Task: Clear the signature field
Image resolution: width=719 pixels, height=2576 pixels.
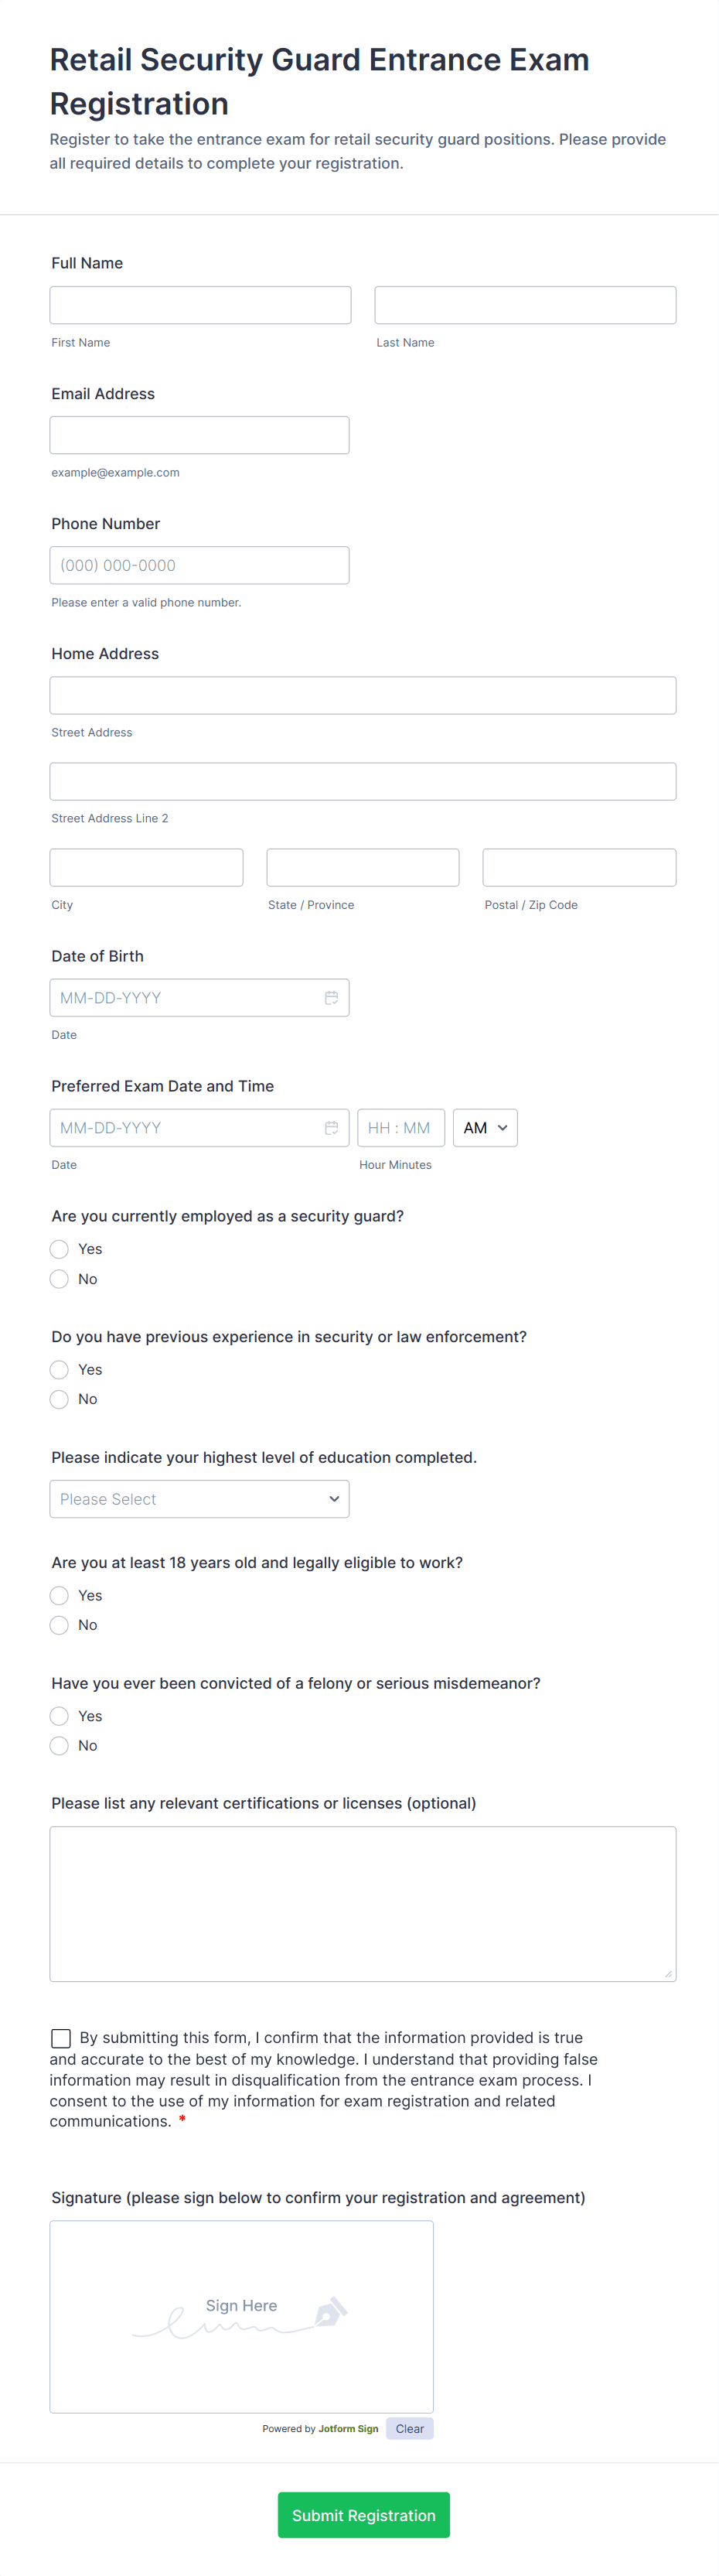Action: (409, 2429)
